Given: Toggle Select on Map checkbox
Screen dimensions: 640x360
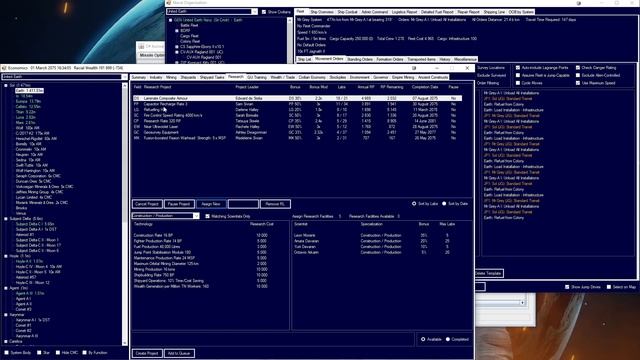Looking at the screenshot, I should click(x=609, y=287).
